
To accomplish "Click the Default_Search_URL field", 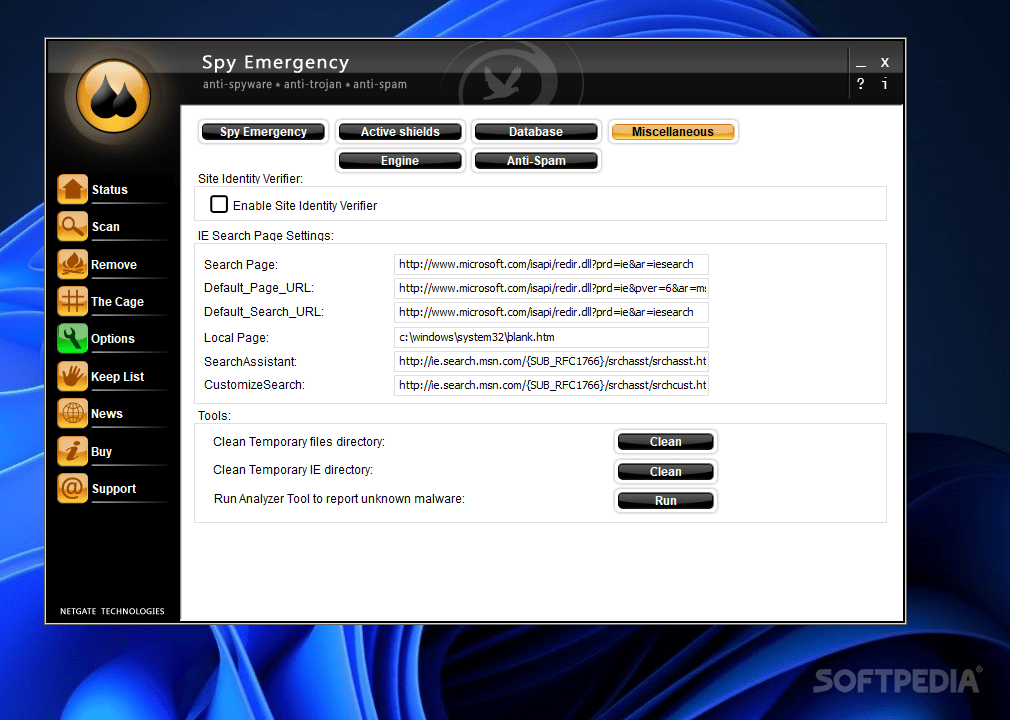I will [x=551, y=312].
